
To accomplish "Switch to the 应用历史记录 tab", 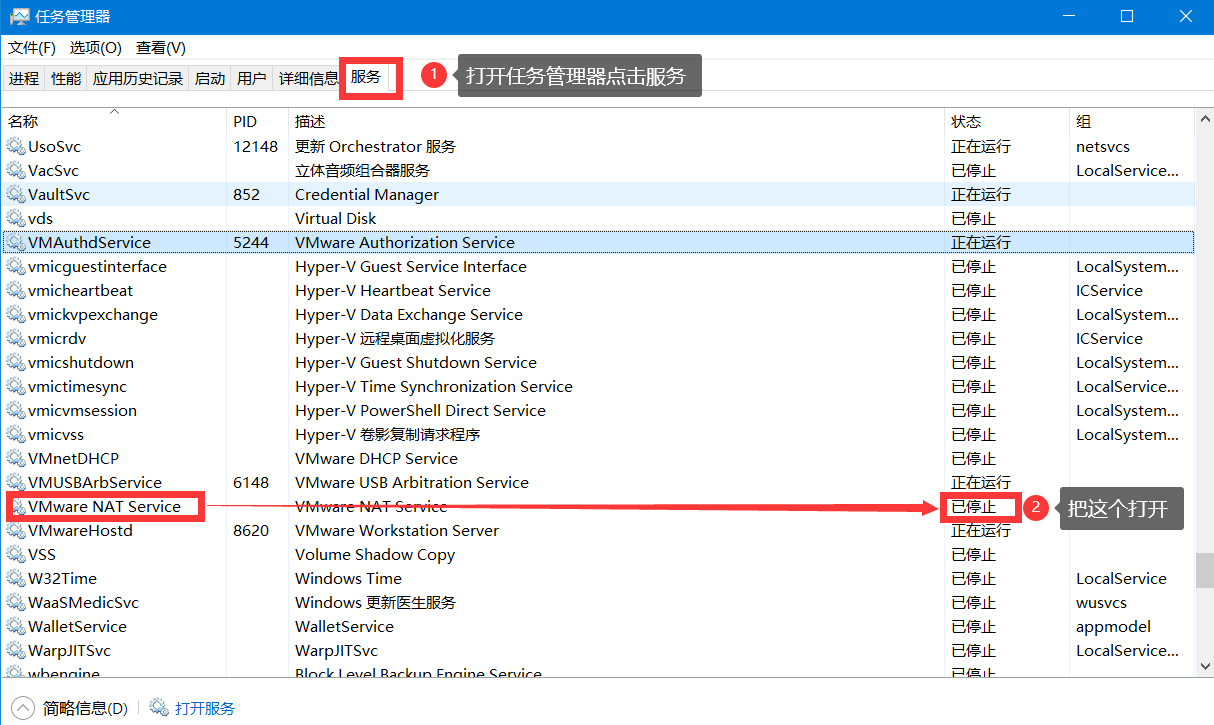I will coord(138,78).
